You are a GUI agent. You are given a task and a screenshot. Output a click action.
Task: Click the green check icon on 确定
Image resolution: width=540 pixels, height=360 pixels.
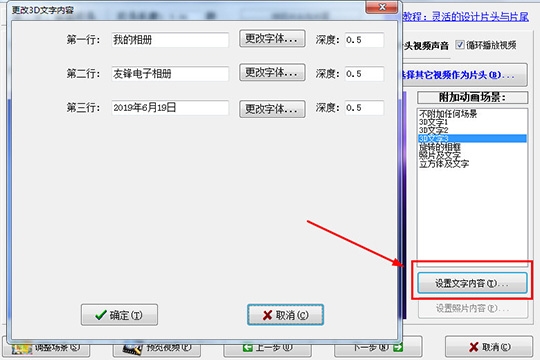(101, 315)
